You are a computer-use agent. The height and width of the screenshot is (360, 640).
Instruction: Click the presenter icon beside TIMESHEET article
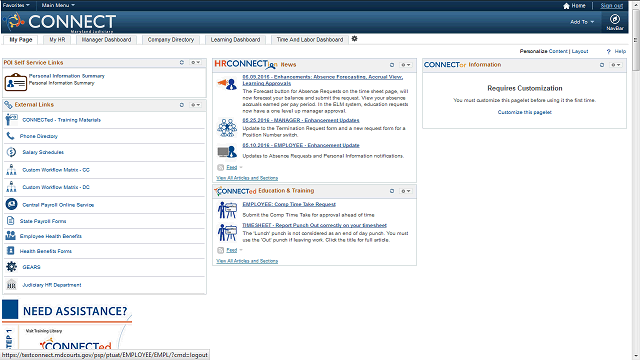coord(227,232)
